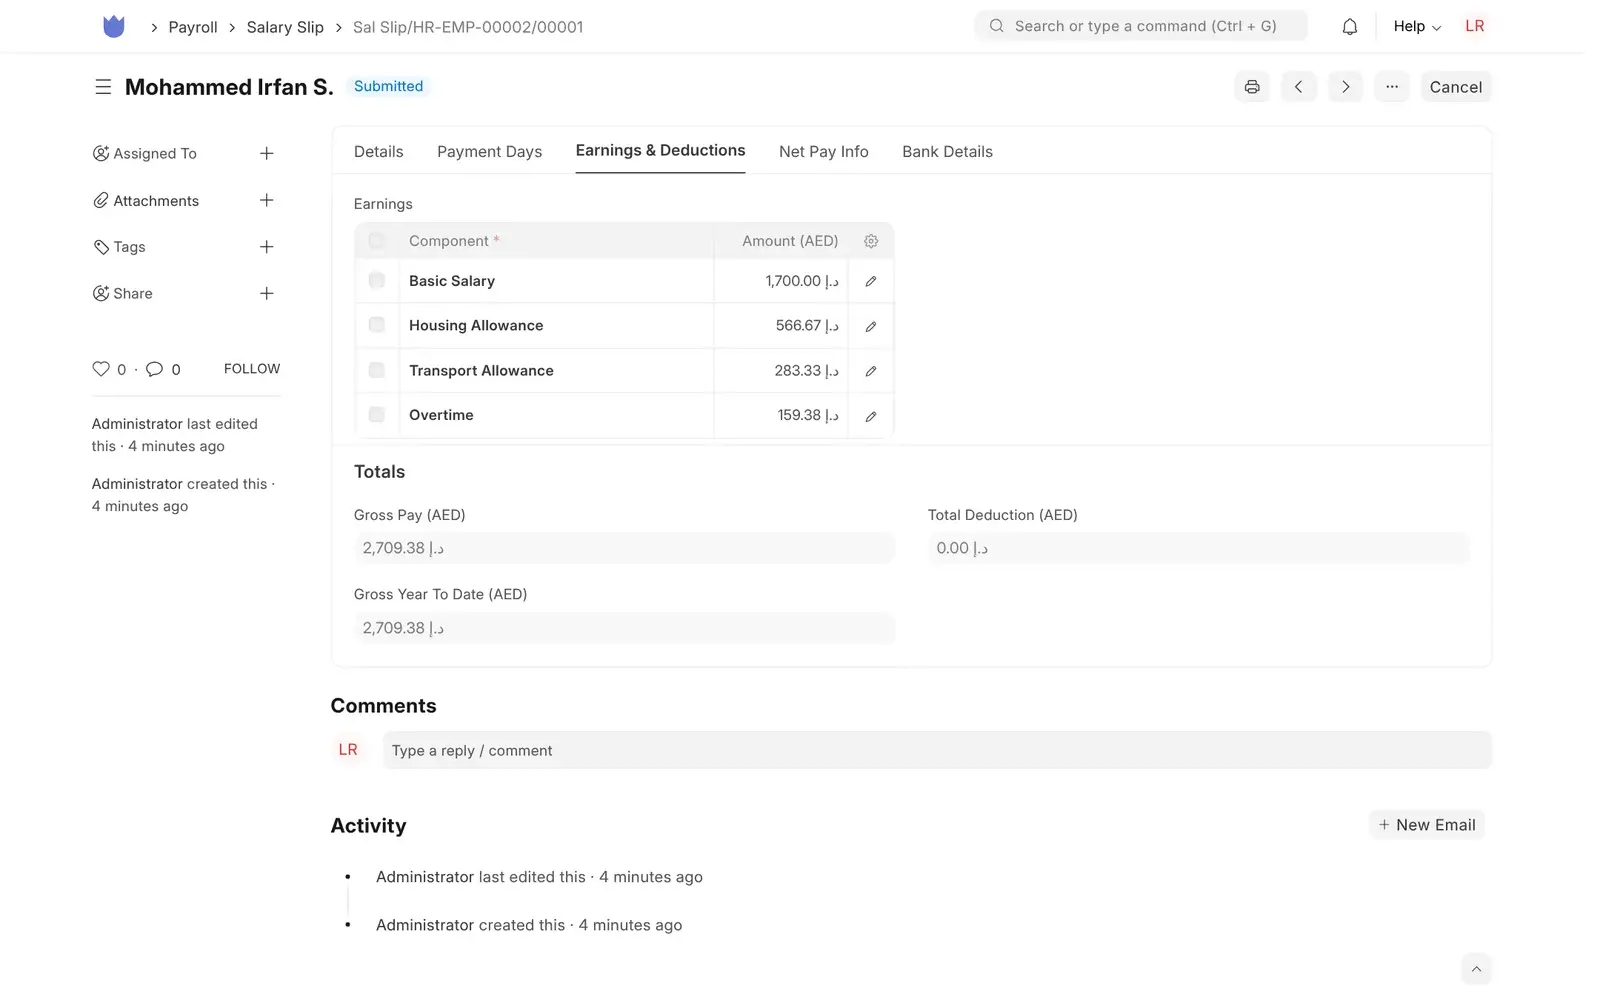The width and height of the screenshot is (1600, 1000).
Task: Open the Help dropdown menu
Action: tap(1417, 27)
